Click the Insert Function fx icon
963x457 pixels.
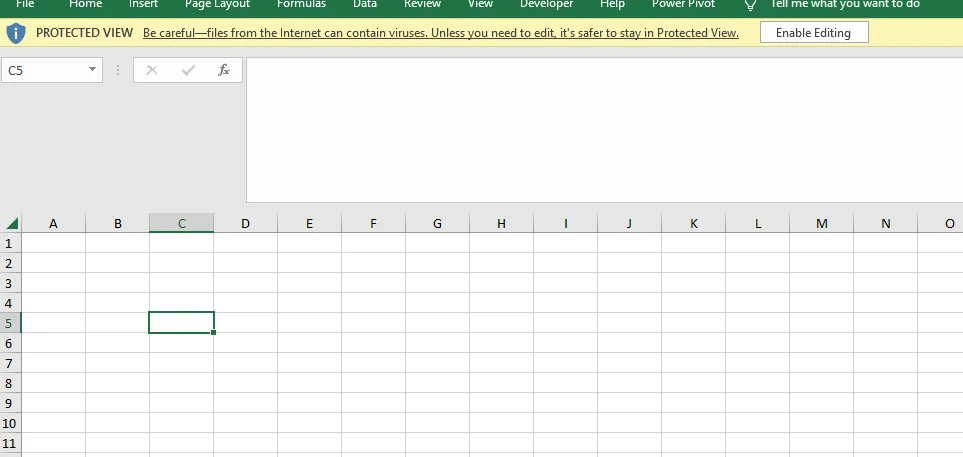pyautogui.click(x=224, y=71)
